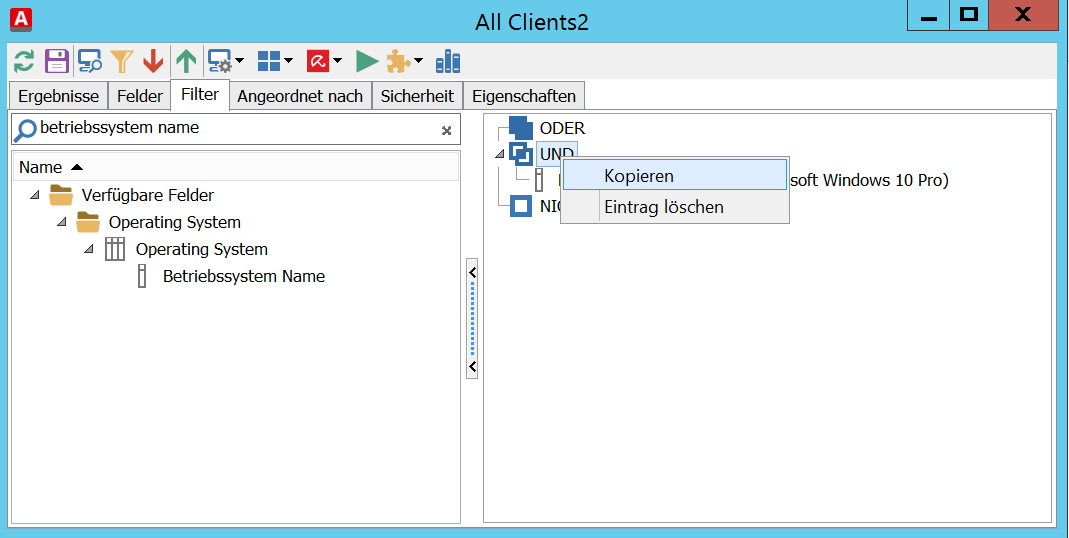Select the ODER filter node
Screen dimensions: 1069x538
[562, 128]
